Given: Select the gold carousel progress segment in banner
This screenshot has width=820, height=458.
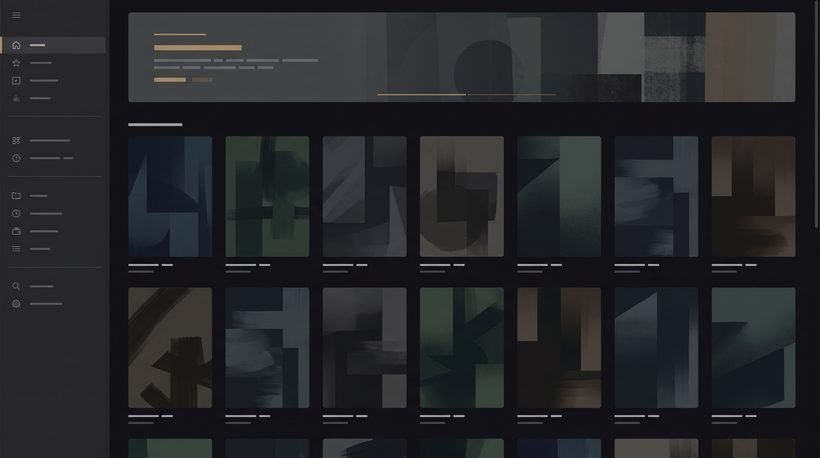Looking at the screenshot, I should [x=422, y=95].
